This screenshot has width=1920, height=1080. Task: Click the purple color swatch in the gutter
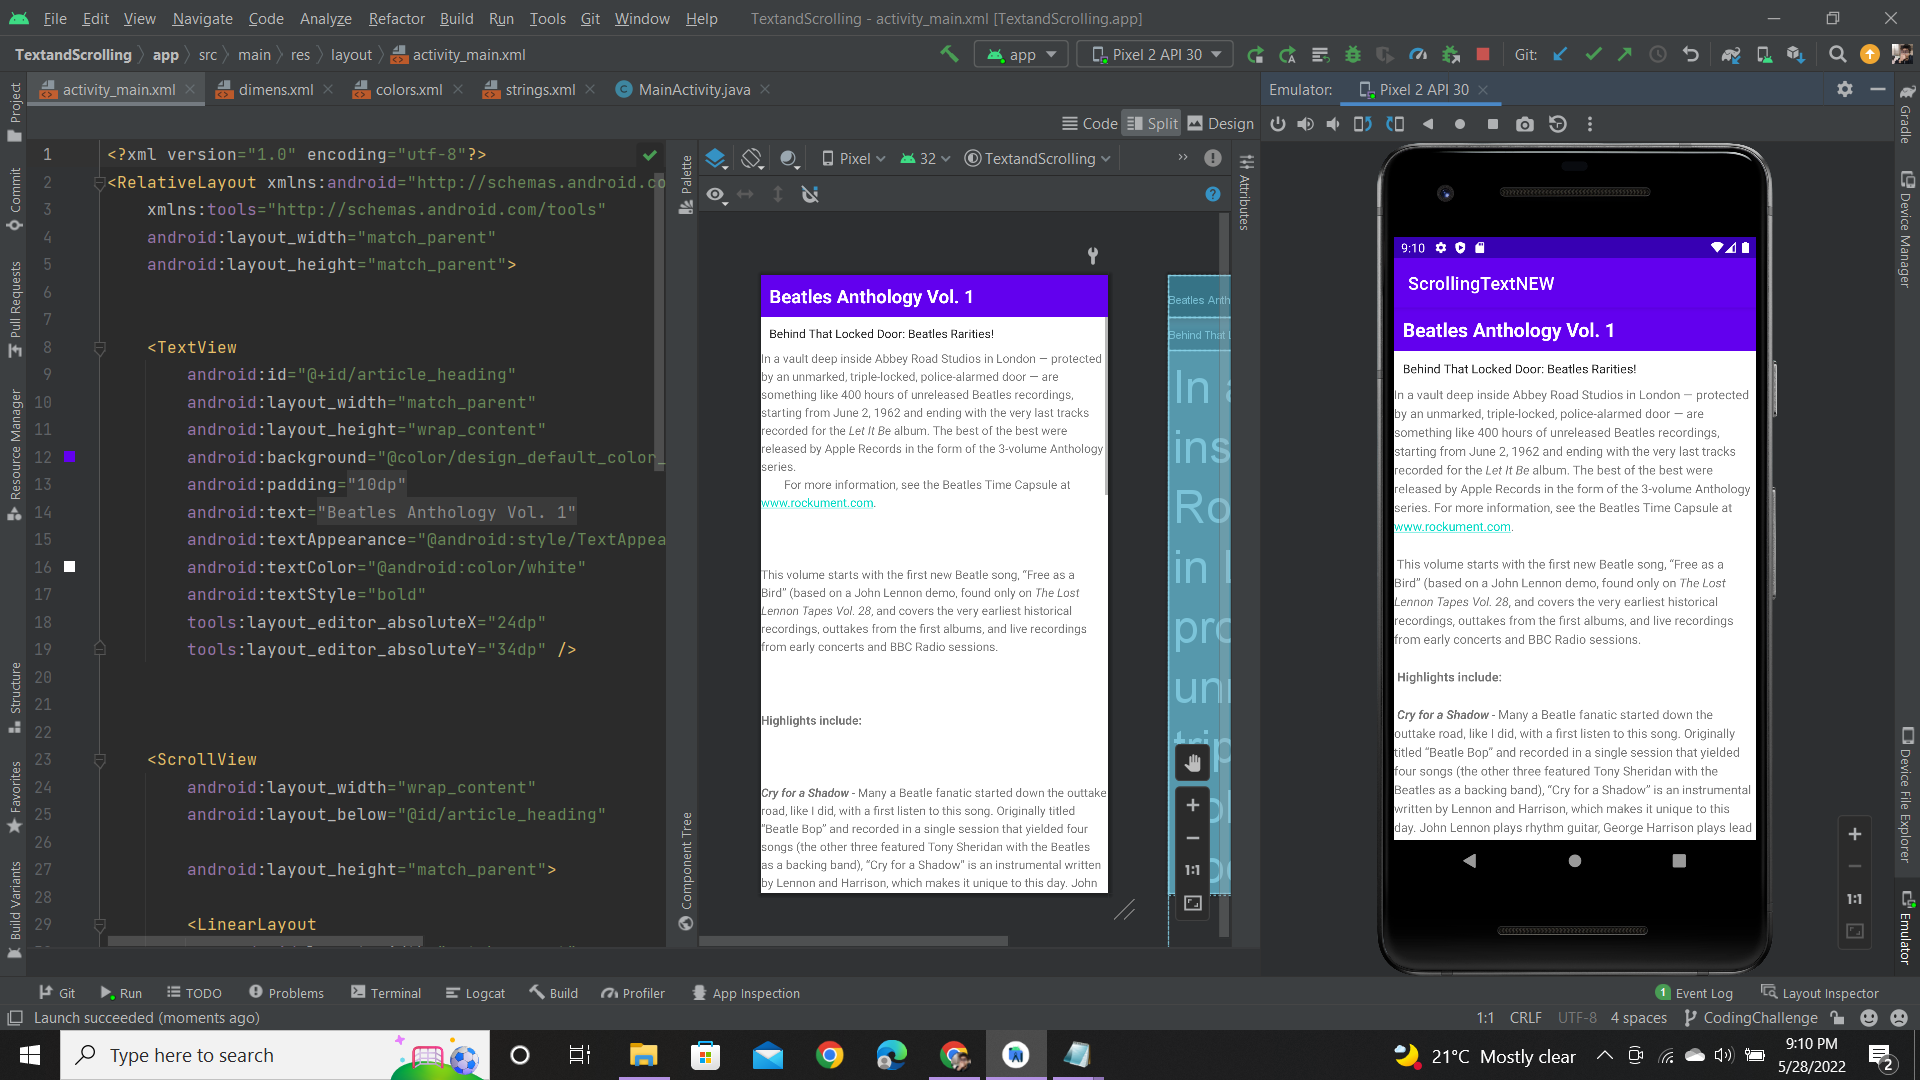coord(69,457)
